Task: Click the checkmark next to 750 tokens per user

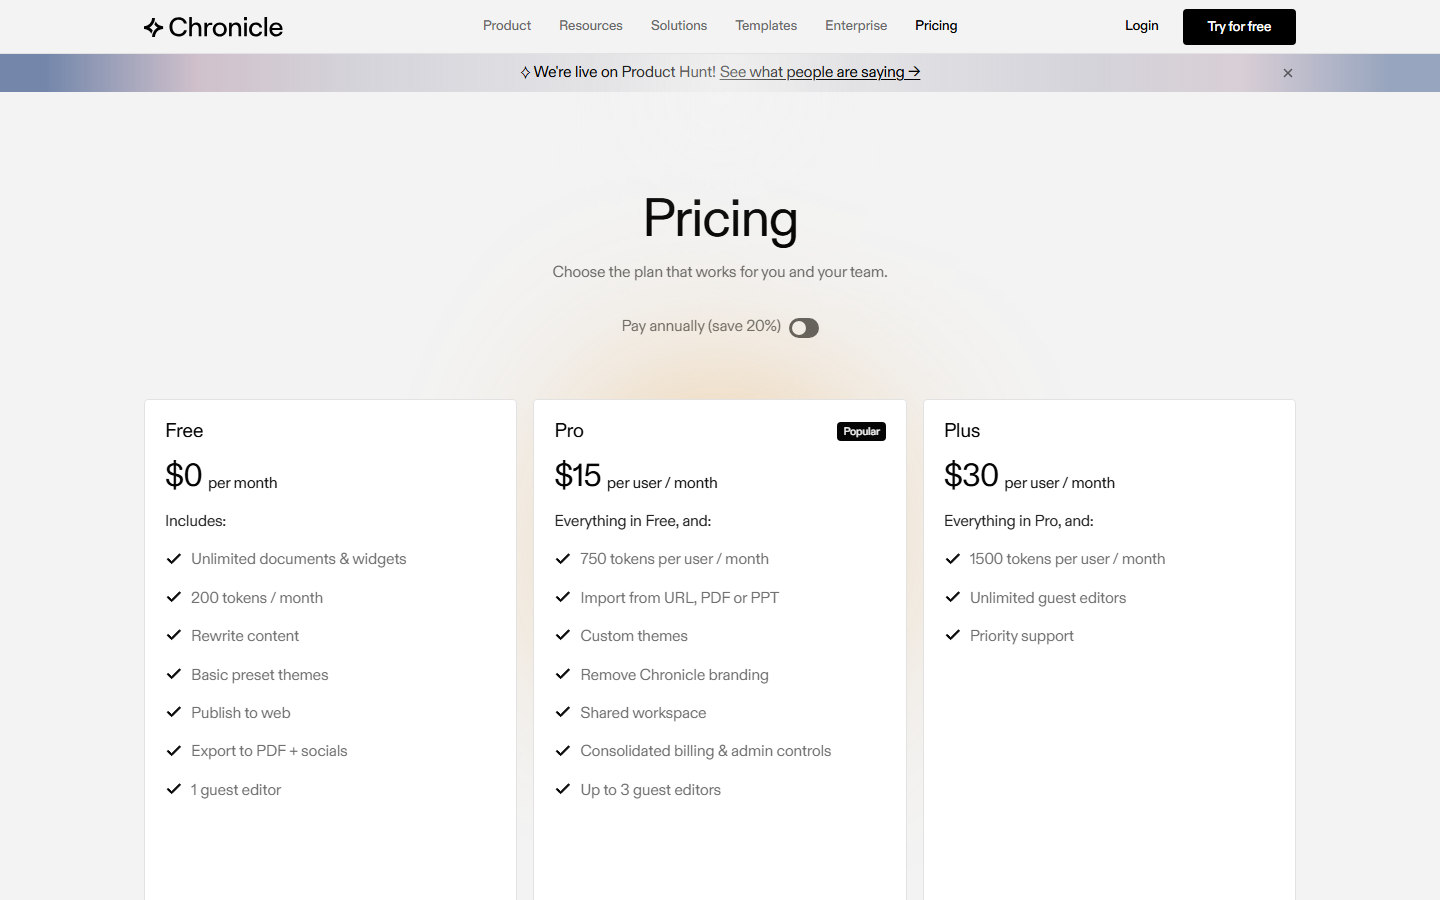Action: pos(563,558)
